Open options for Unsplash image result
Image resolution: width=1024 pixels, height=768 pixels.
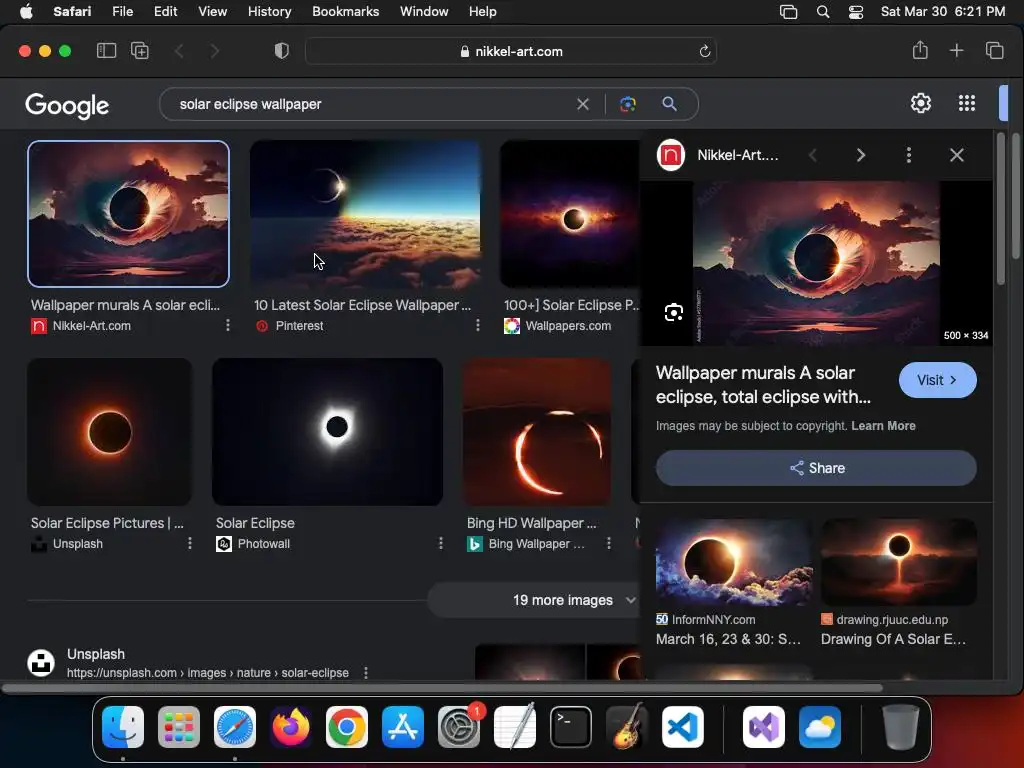tap(189, 543)
